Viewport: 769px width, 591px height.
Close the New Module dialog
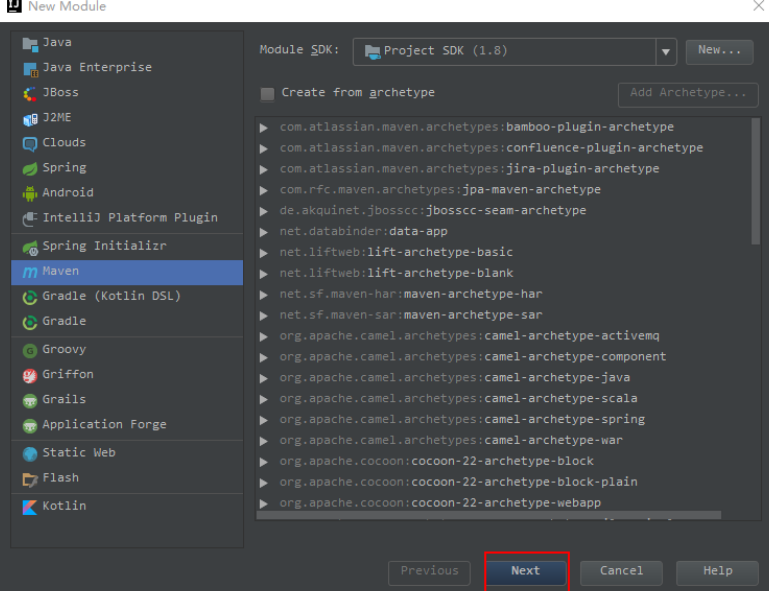(759, 5)
